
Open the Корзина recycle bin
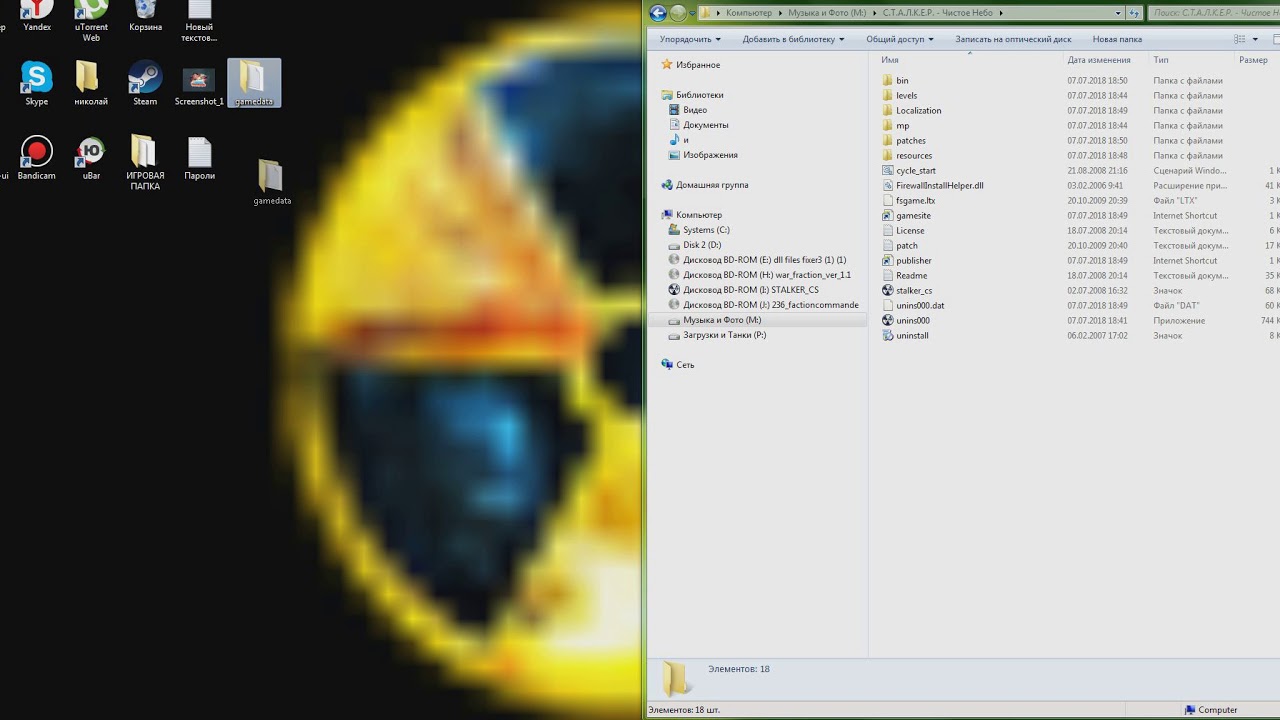pos(145,15)
